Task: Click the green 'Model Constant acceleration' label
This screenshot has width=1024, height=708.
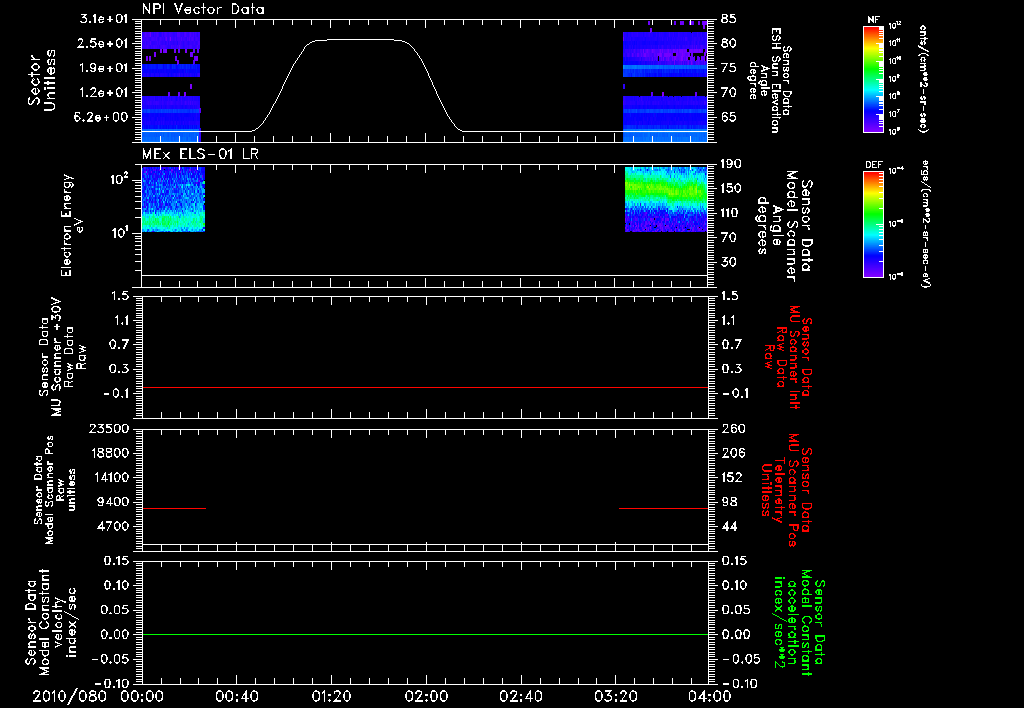Action: tap(799, 622)
